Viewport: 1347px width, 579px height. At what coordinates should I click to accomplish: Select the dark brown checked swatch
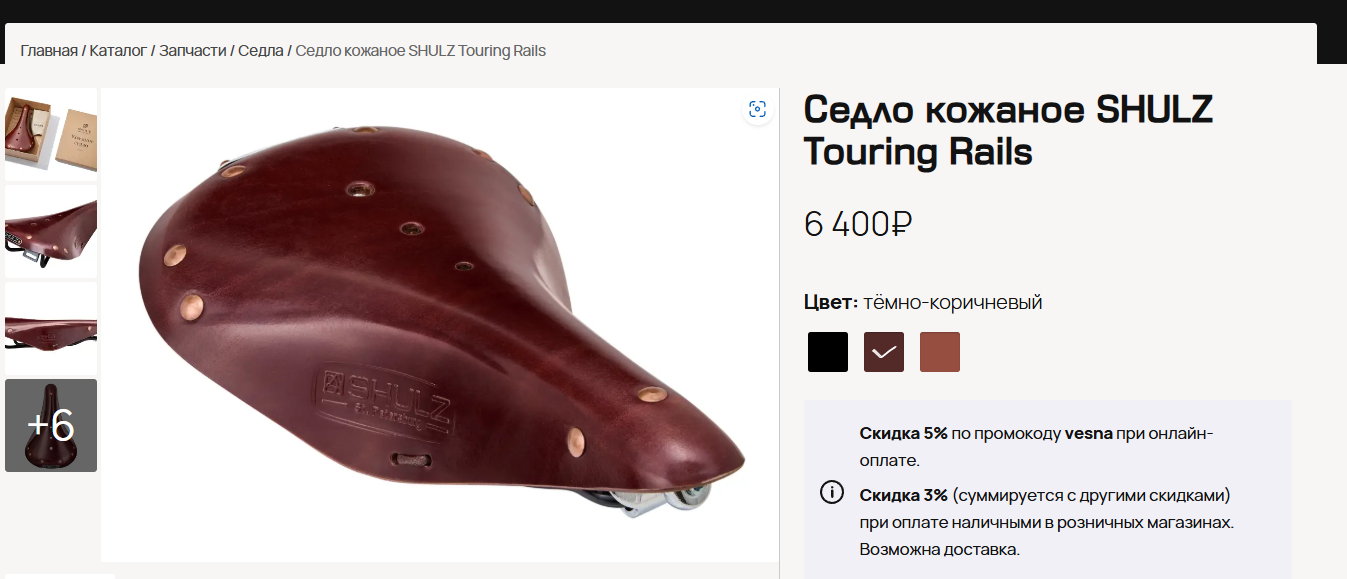884,352
